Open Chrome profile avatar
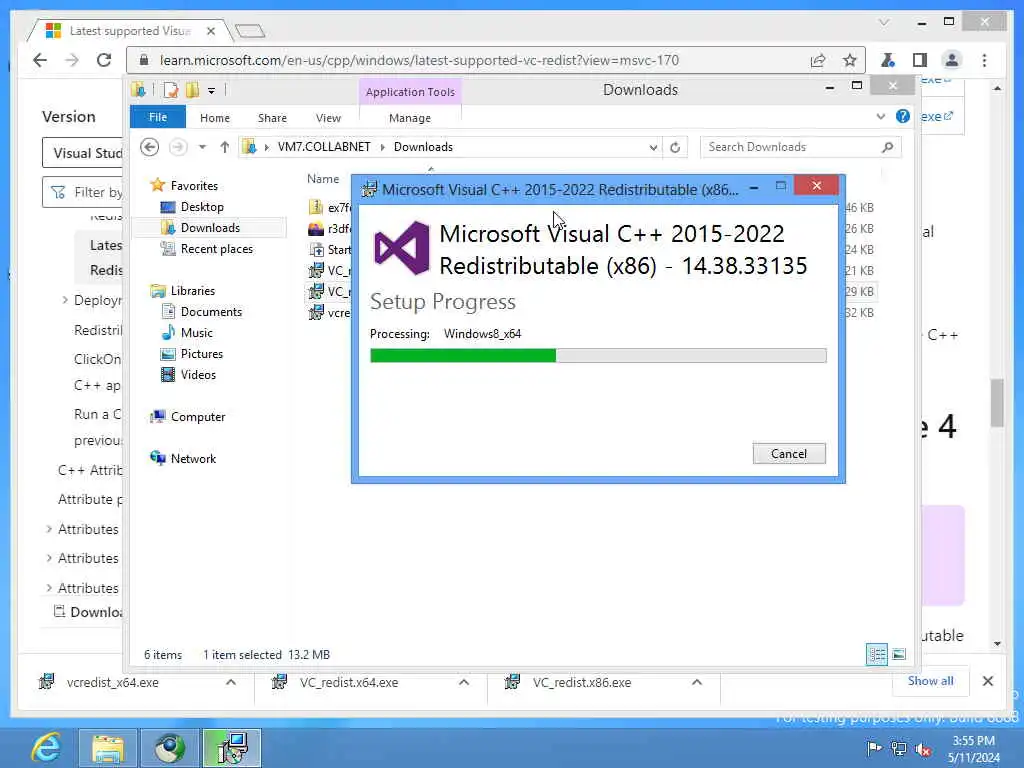 pyautogui.click(x=952, y=60)
